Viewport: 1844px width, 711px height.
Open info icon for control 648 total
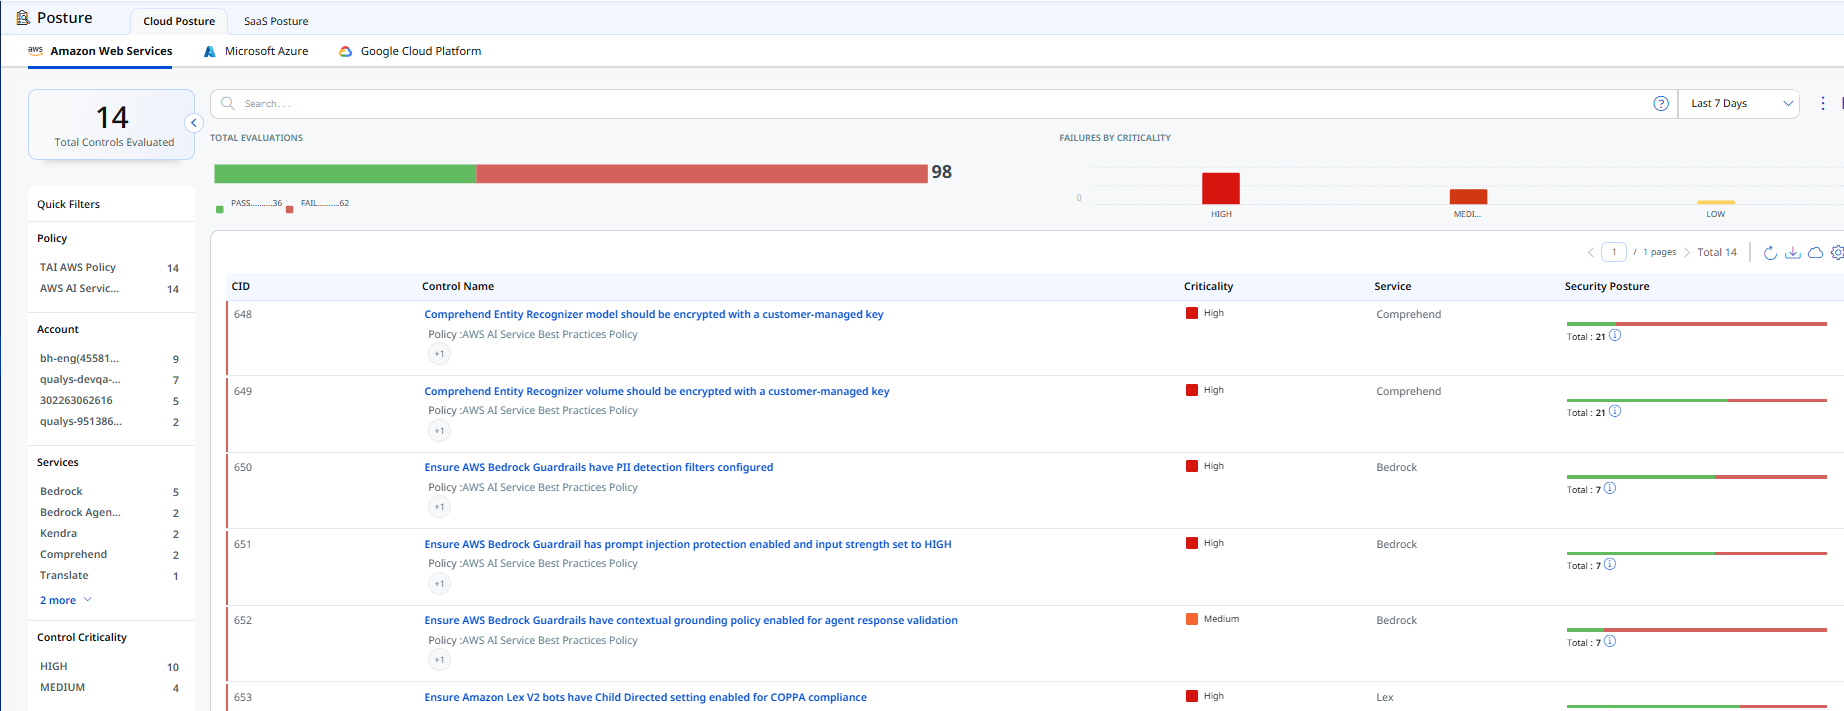click(1615, 335)
